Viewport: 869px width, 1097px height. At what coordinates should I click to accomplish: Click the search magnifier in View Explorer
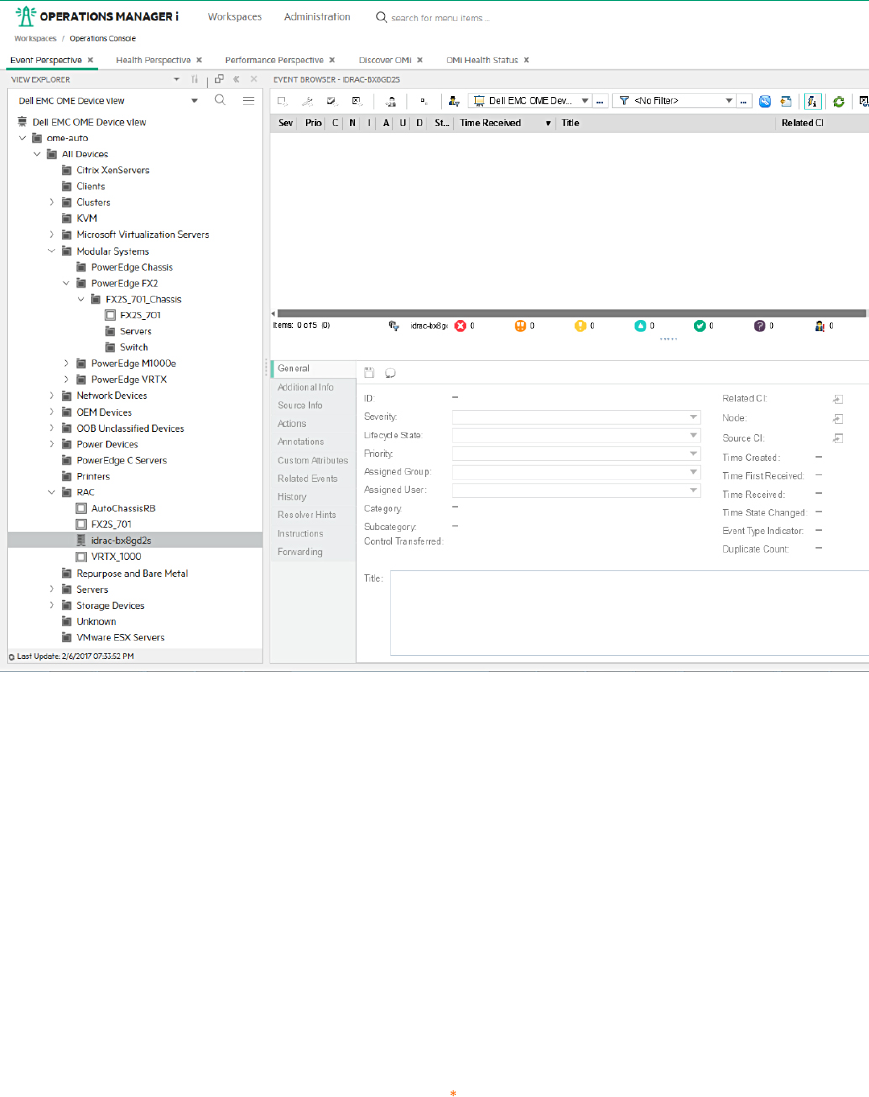pos(220,100)
